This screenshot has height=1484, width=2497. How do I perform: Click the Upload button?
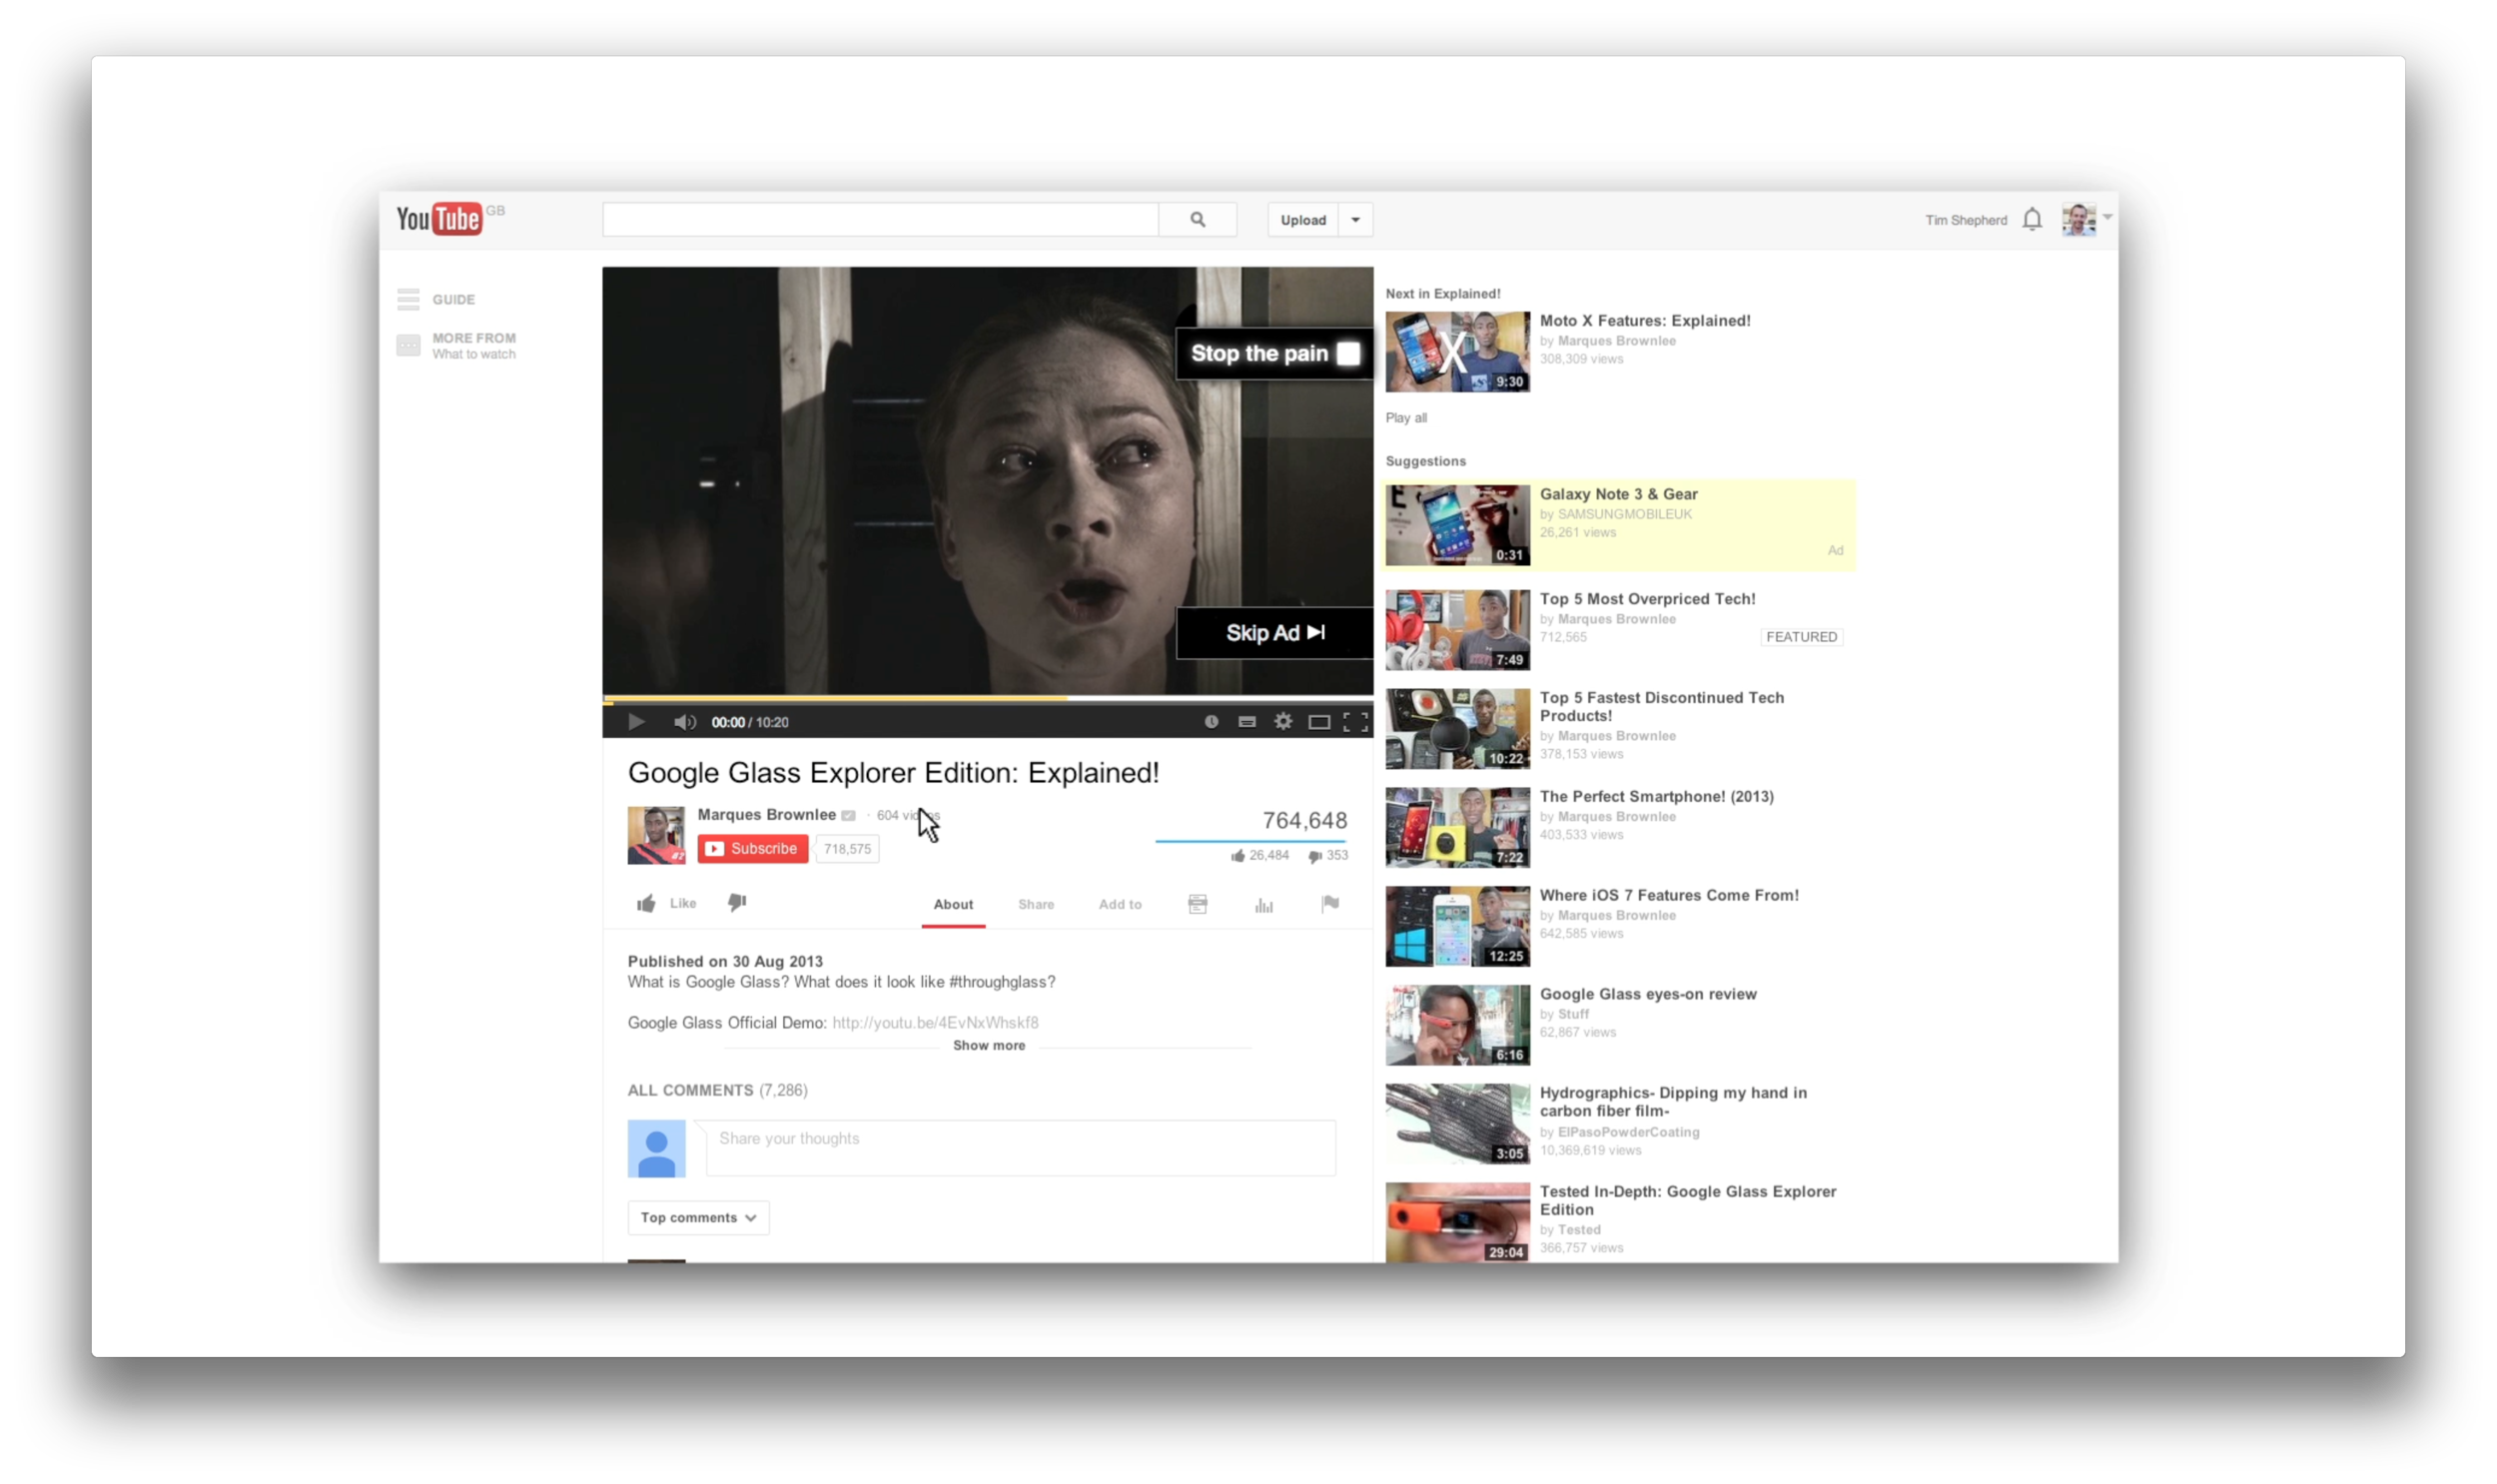coord(1302,220)
